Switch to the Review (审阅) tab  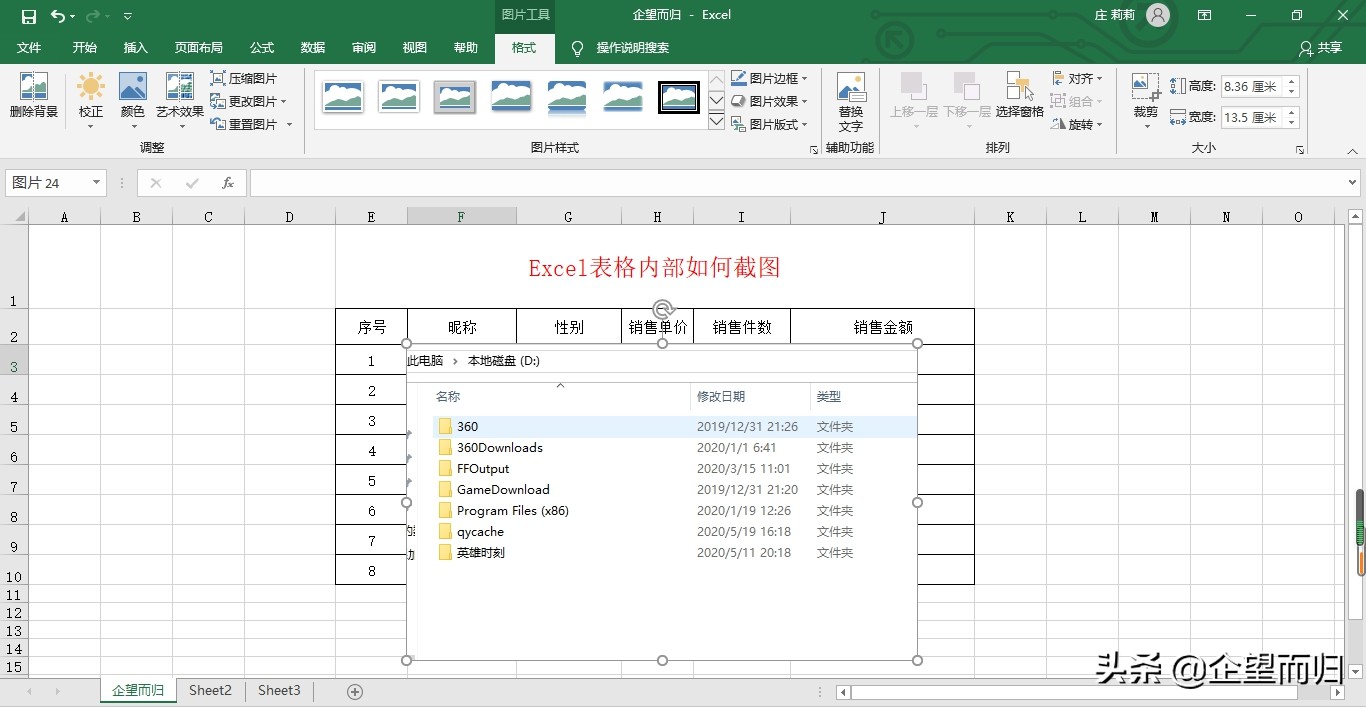pos(364,48)
